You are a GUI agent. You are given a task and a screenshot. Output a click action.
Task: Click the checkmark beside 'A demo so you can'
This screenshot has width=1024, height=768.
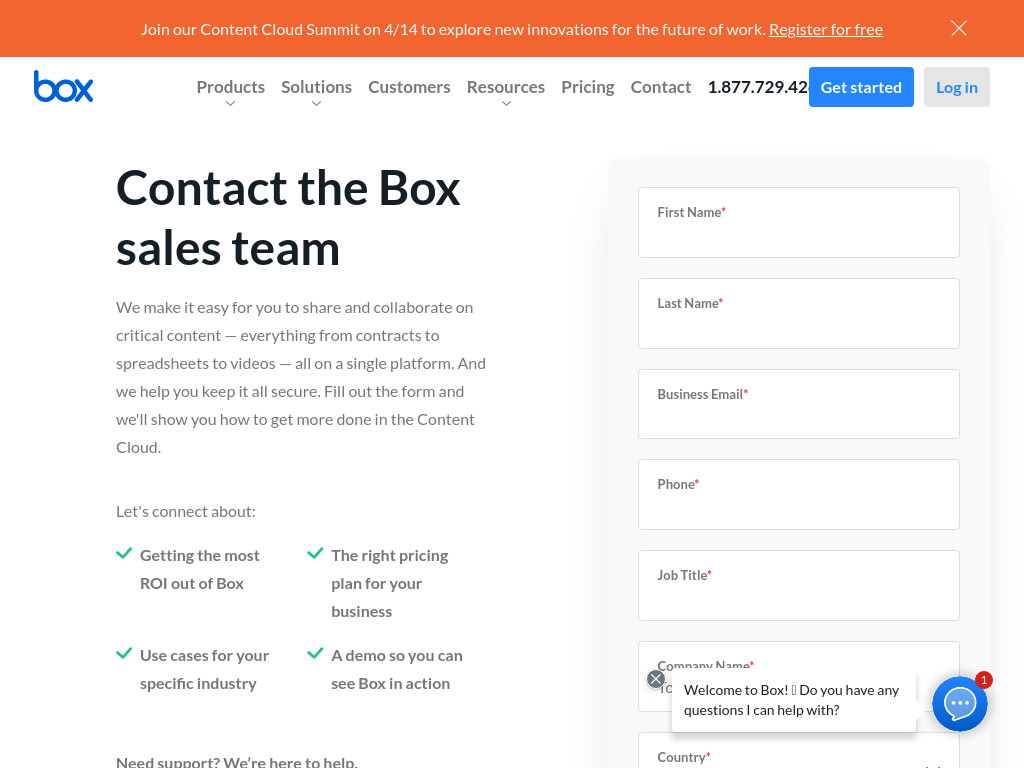tap(315, 653)
